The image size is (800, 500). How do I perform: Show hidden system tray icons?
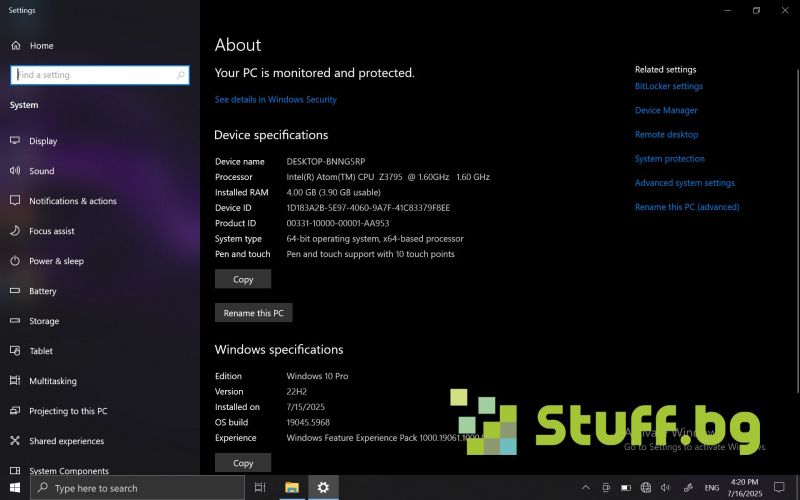tap(586, 488)
